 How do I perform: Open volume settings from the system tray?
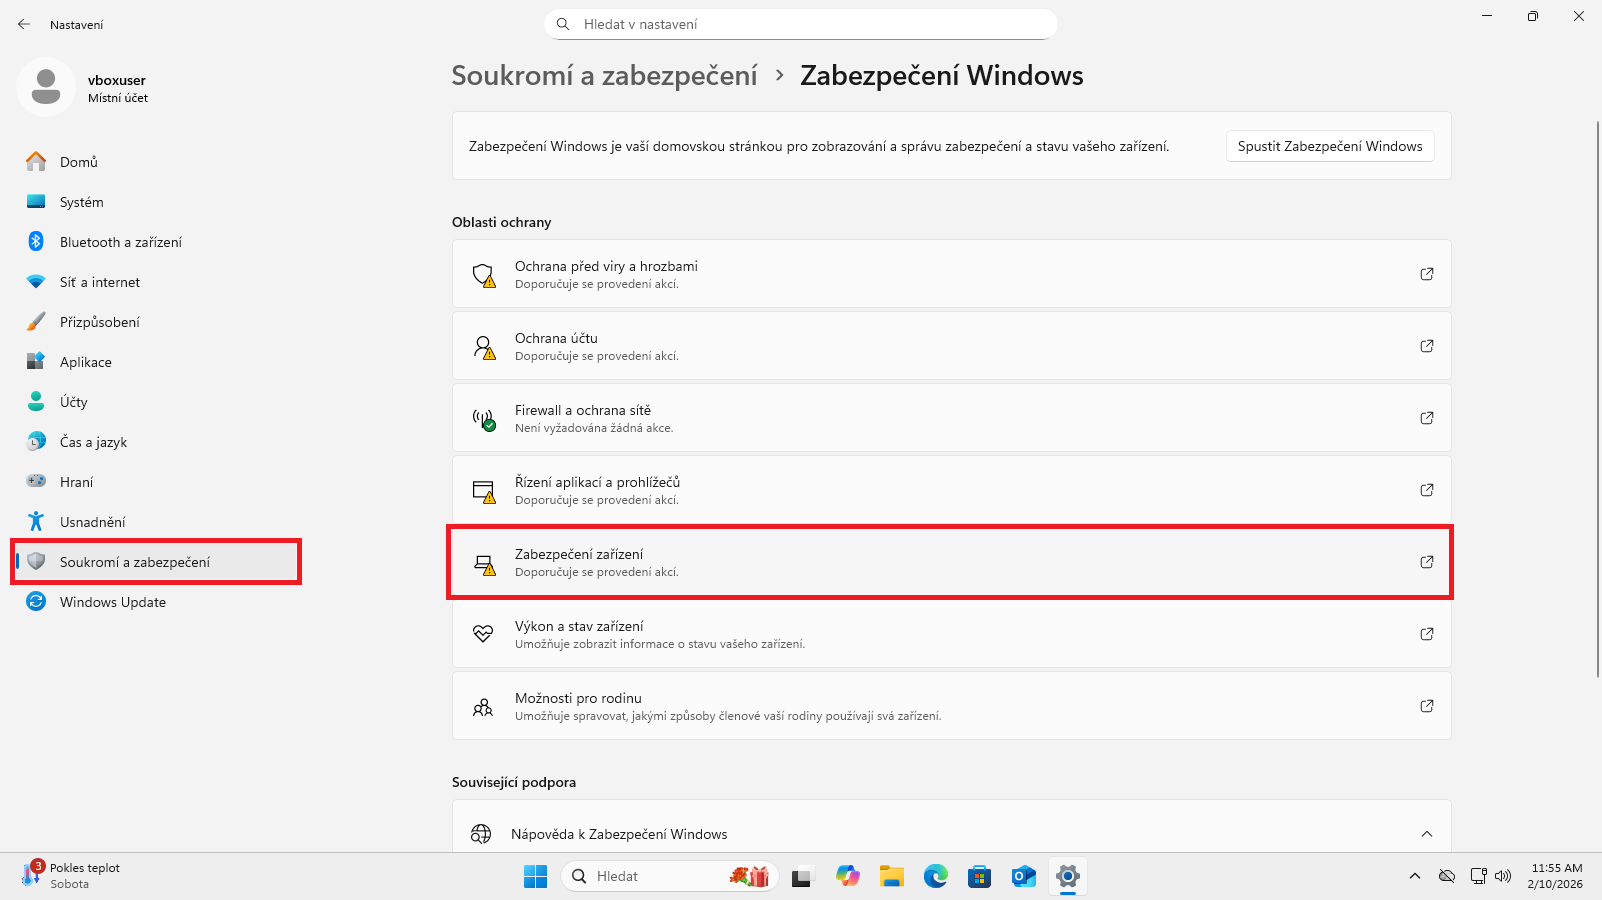[1504, 876]
